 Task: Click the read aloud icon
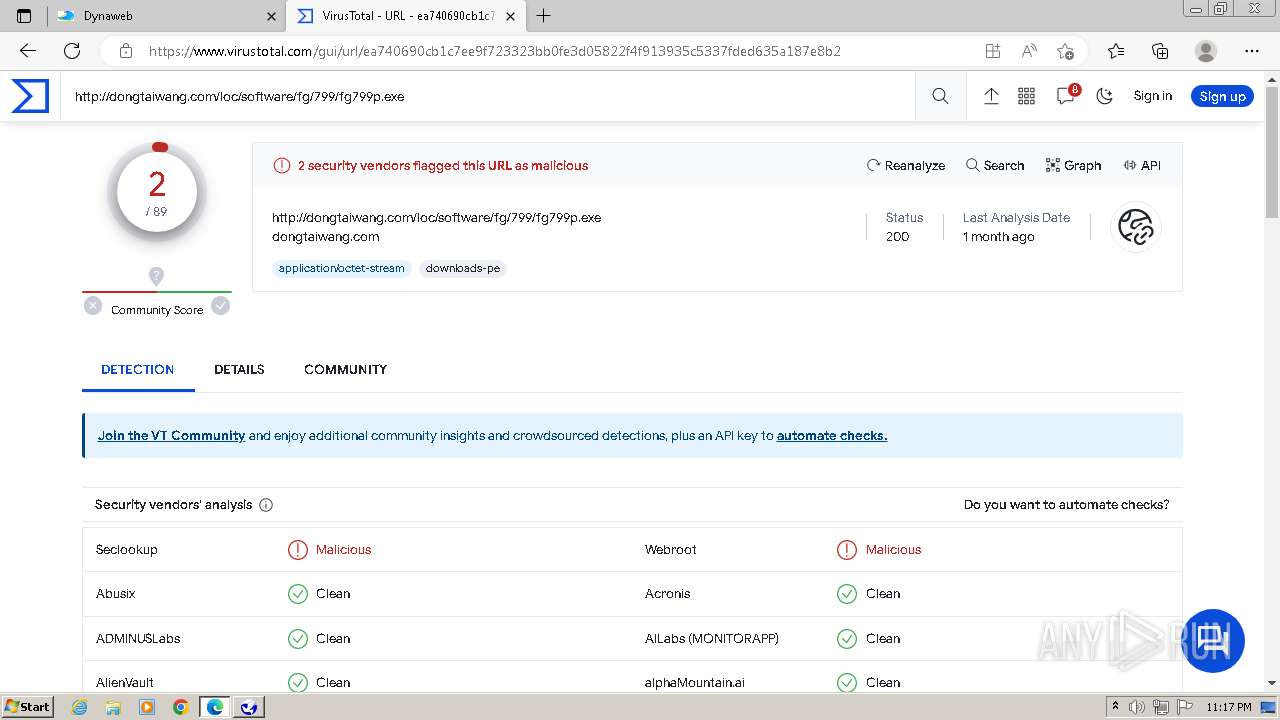coord(1028,51)
